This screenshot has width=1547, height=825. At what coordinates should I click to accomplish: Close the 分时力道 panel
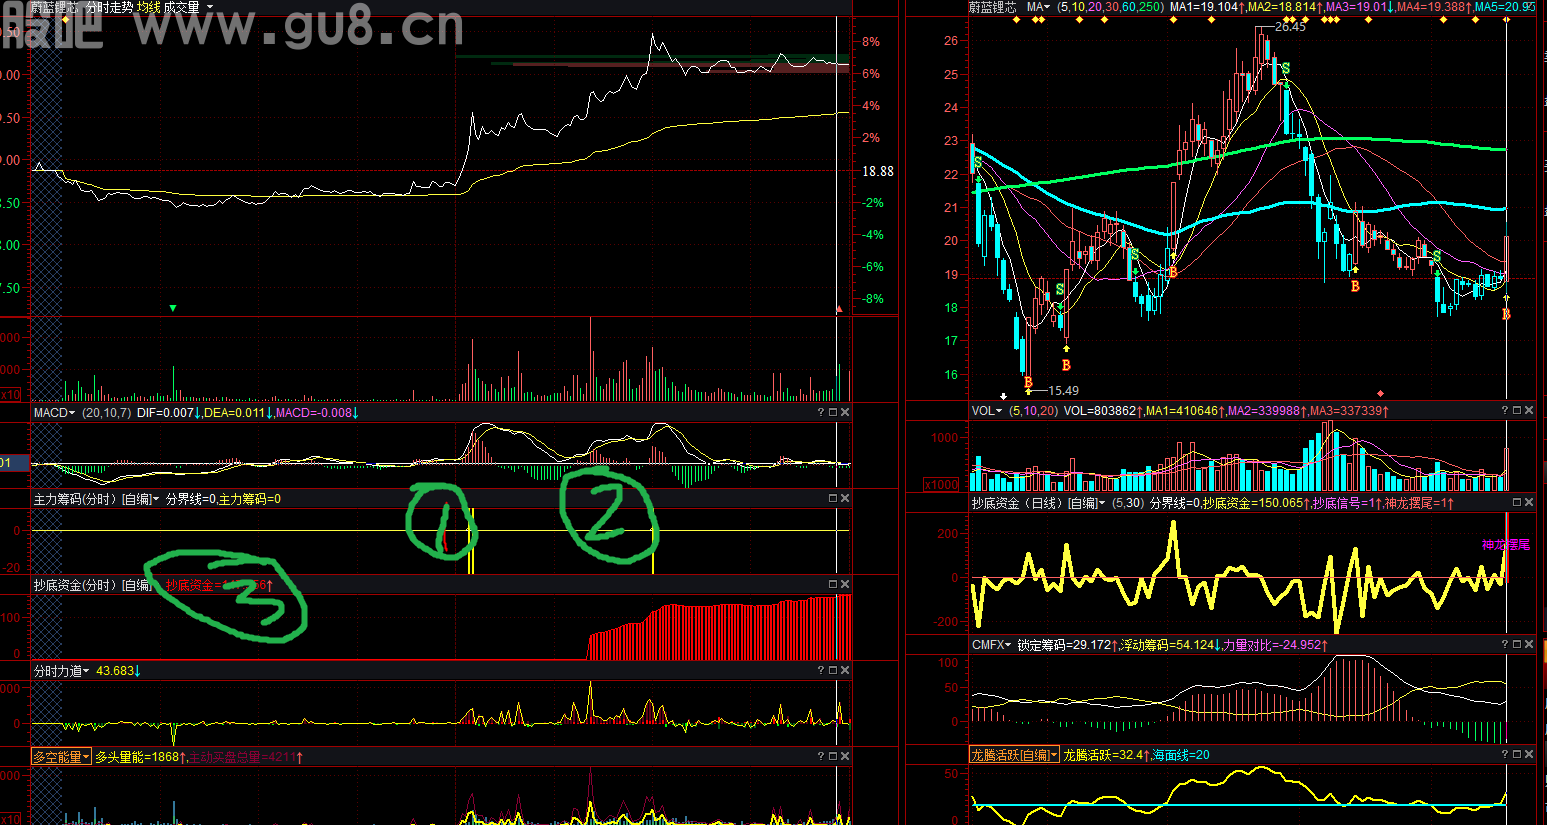845,670
